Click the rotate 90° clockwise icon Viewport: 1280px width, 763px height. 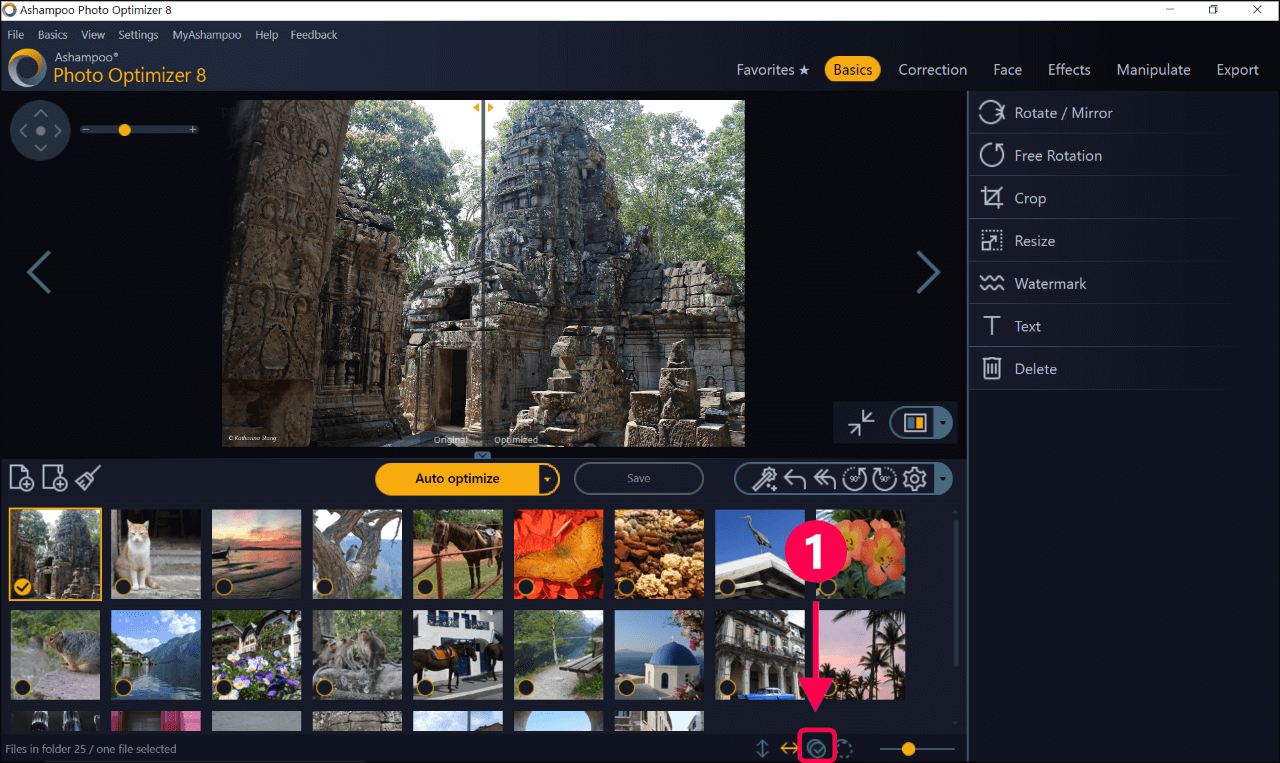point(884,479)
